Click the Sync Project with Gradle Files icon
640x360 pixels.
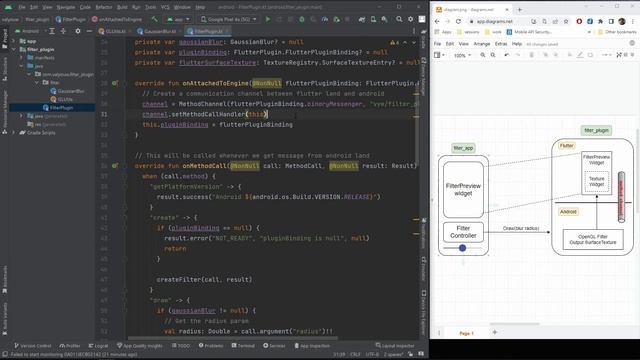click(x=362, y=19)
